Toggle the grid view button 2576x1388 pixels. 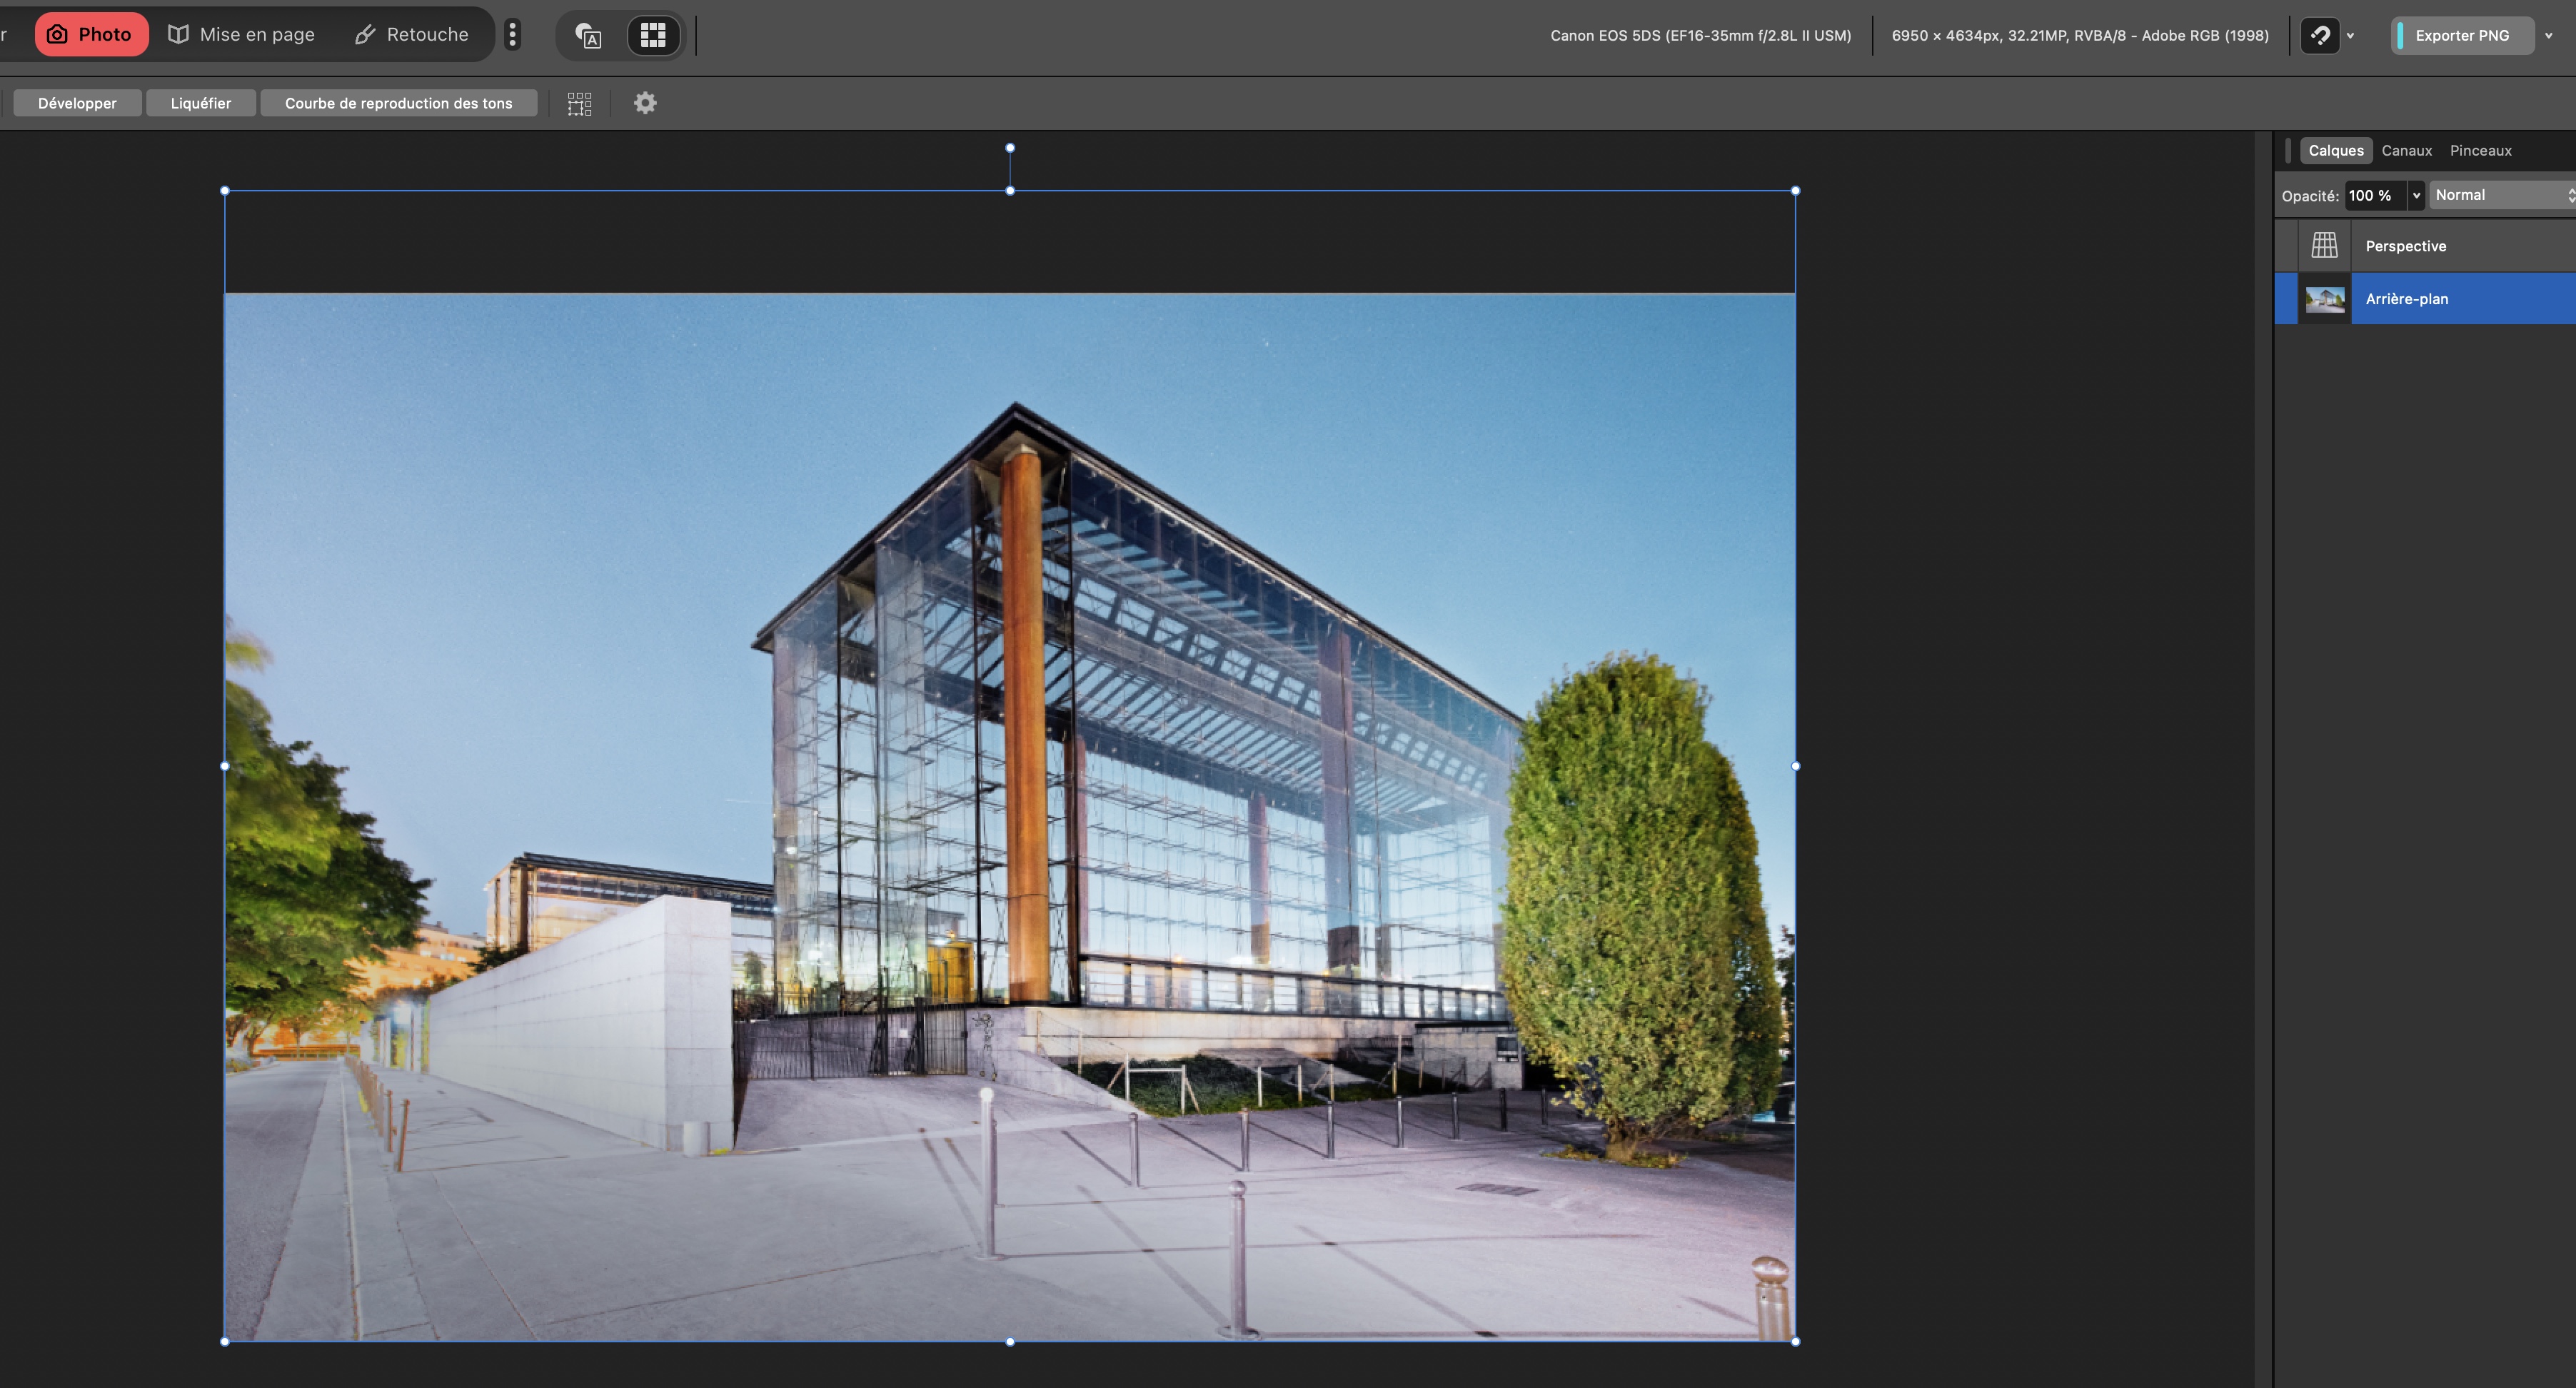[653, 35]
